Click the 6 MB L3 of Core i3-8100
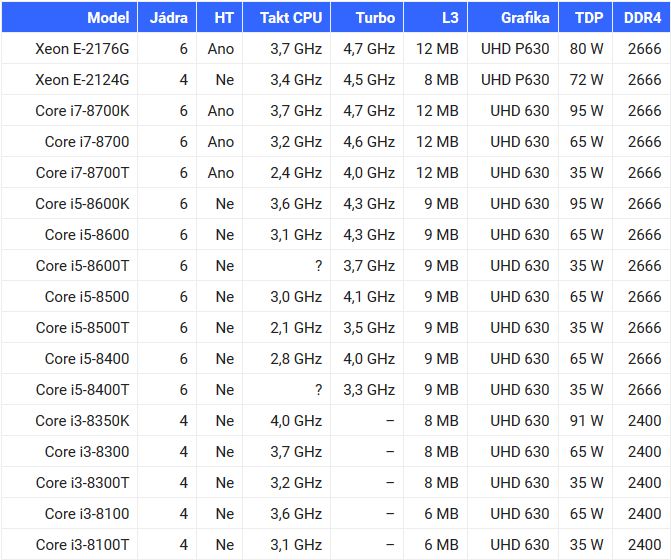This screenshot has width=671, height=560. click(441, 514)
